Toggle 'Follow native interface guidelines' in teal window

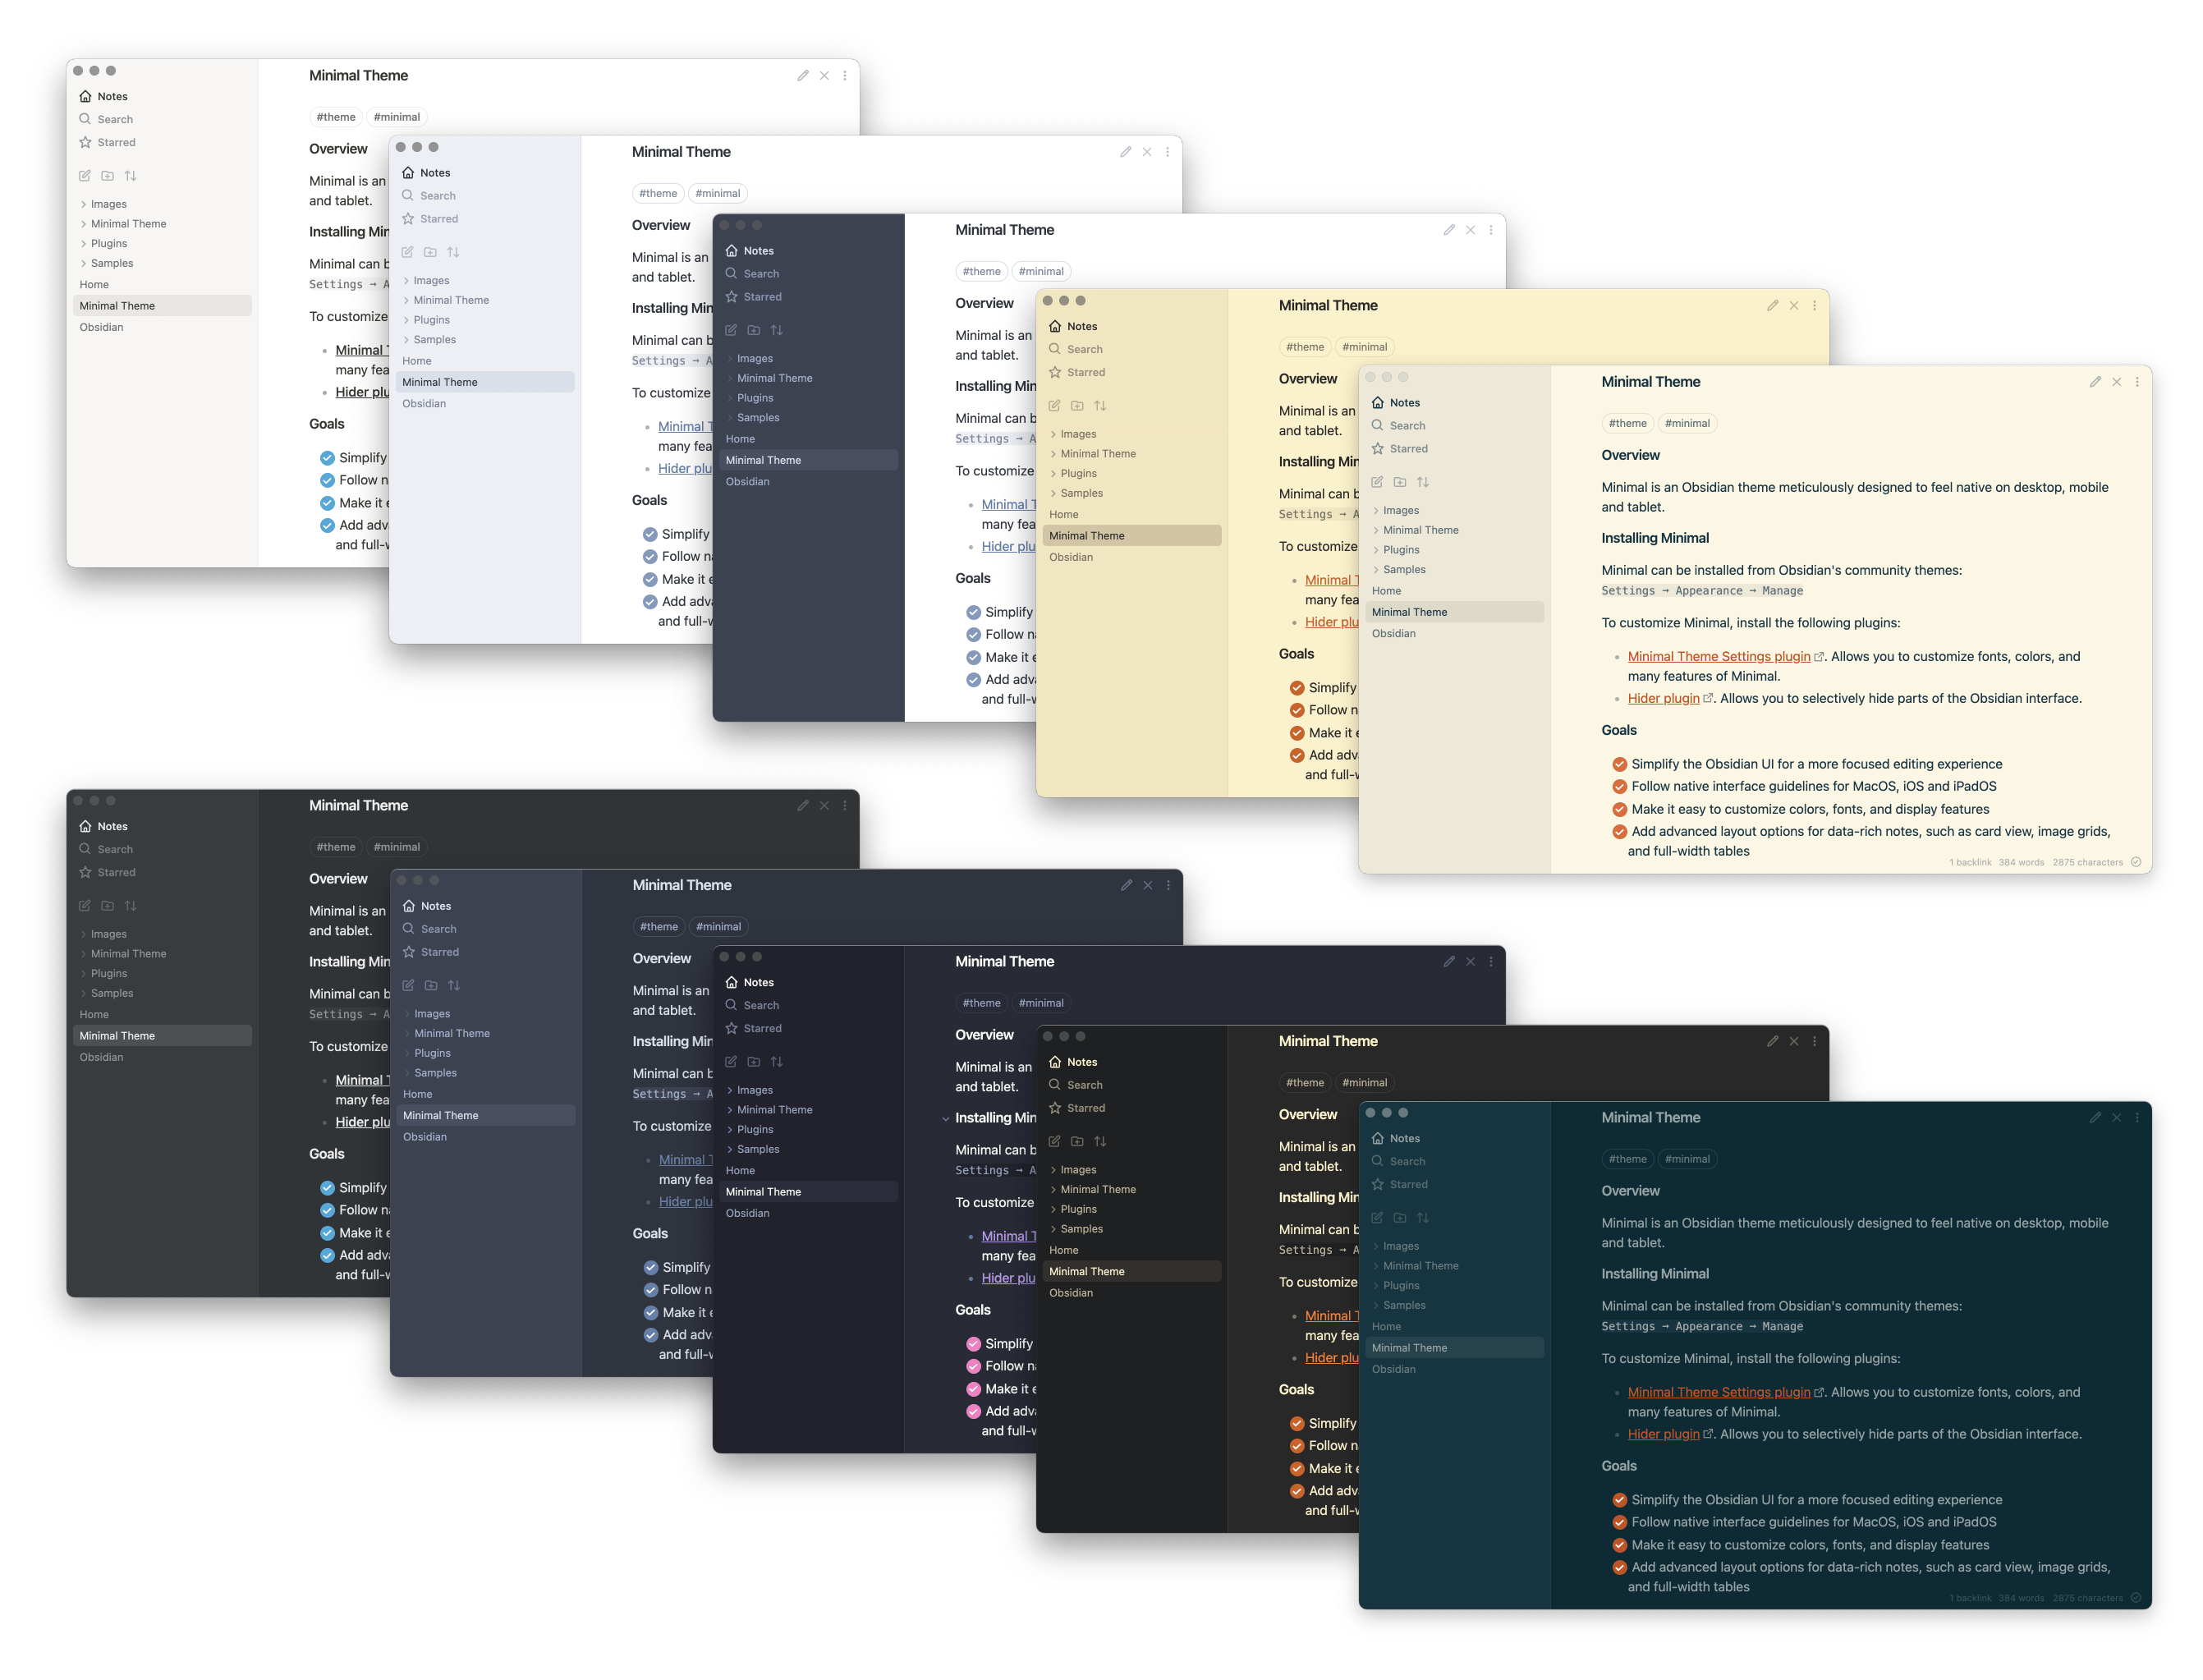tap(1619, 1523)
